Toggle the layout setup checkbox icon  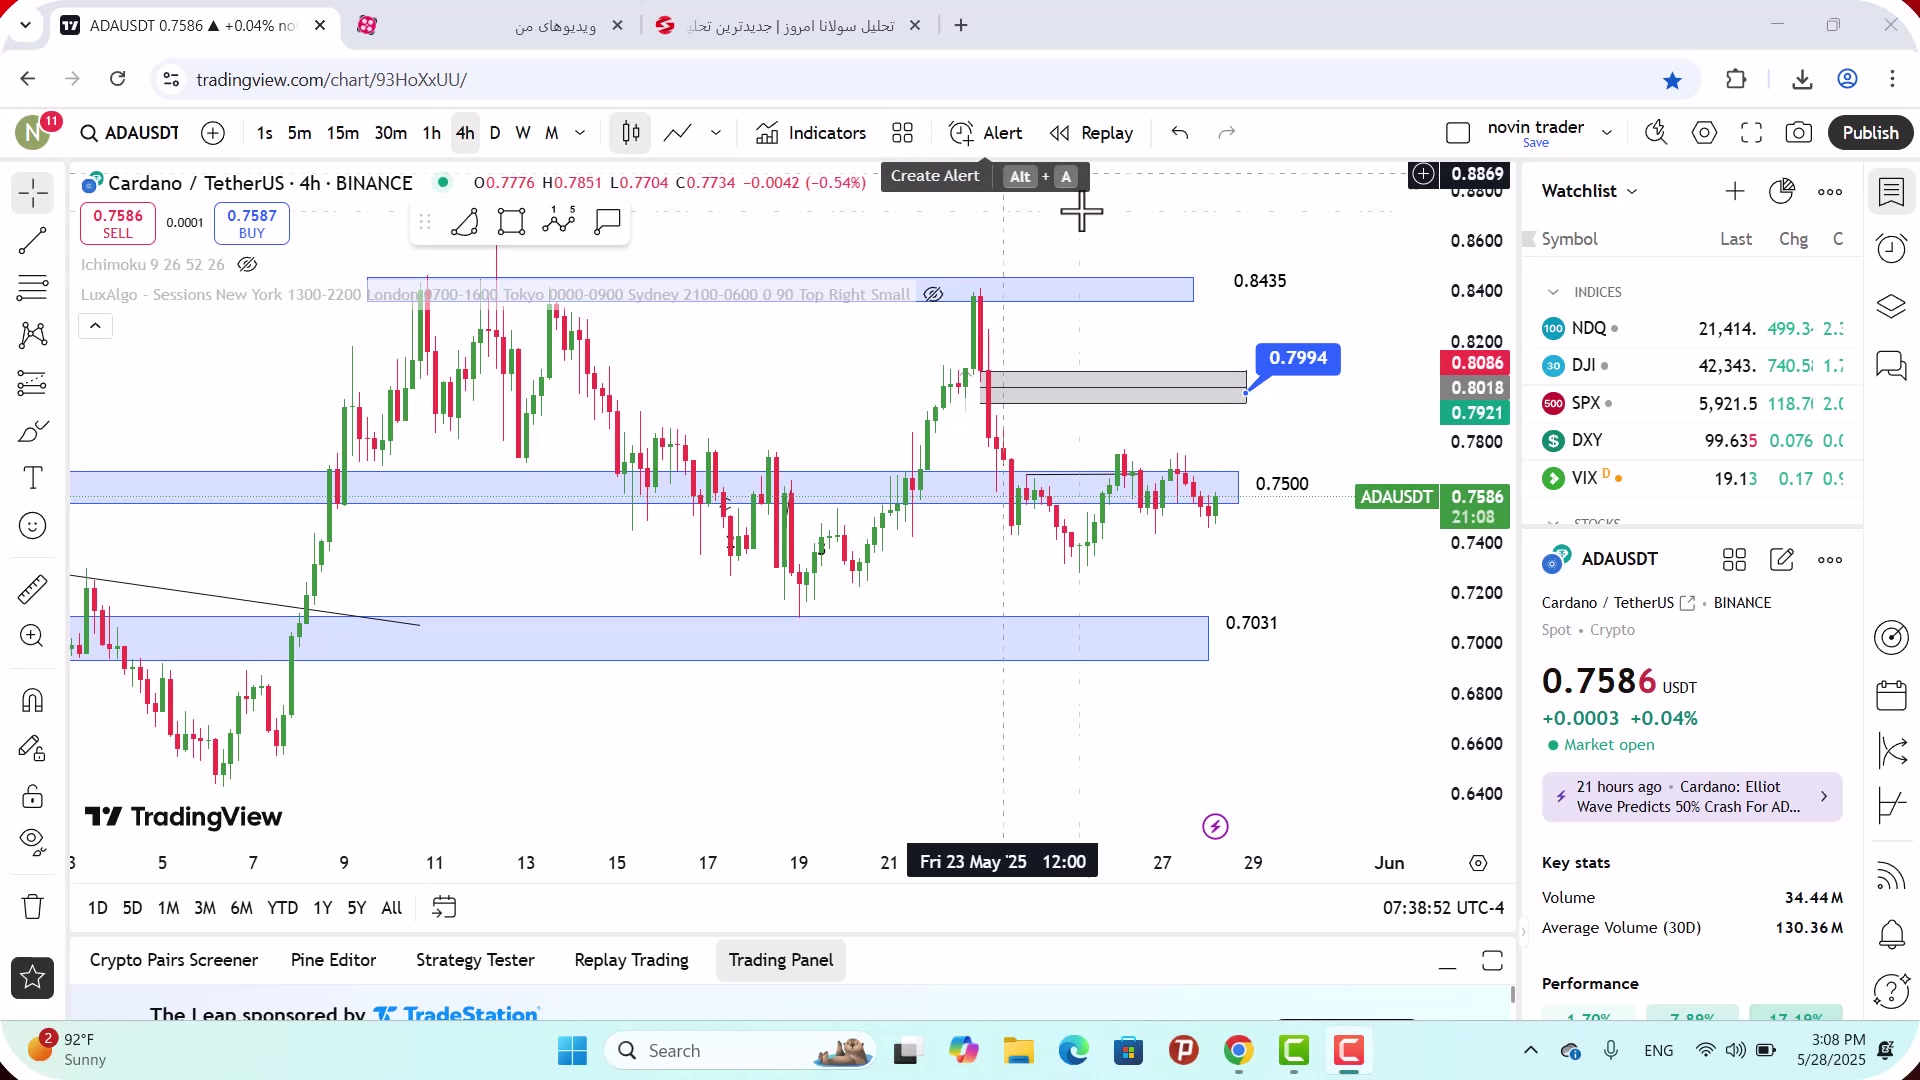pos(1458,133)
